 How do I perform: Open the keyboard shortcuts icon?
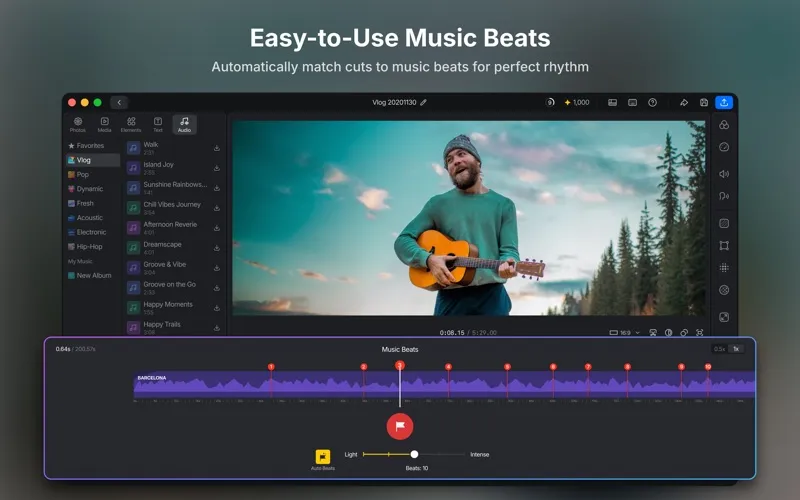click(x=632, y=103)
